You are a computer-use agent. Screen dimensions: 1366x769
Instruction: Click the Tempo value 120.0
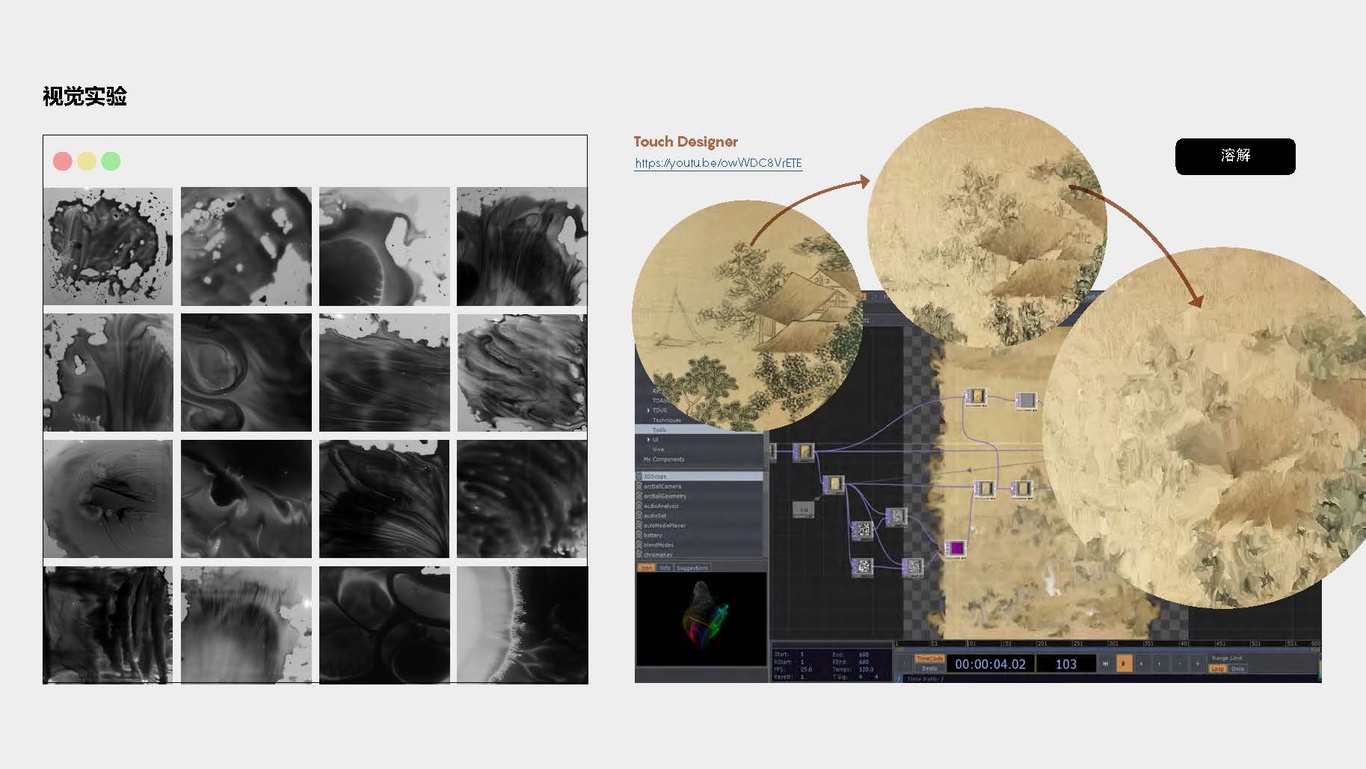(x=866, y=669)
